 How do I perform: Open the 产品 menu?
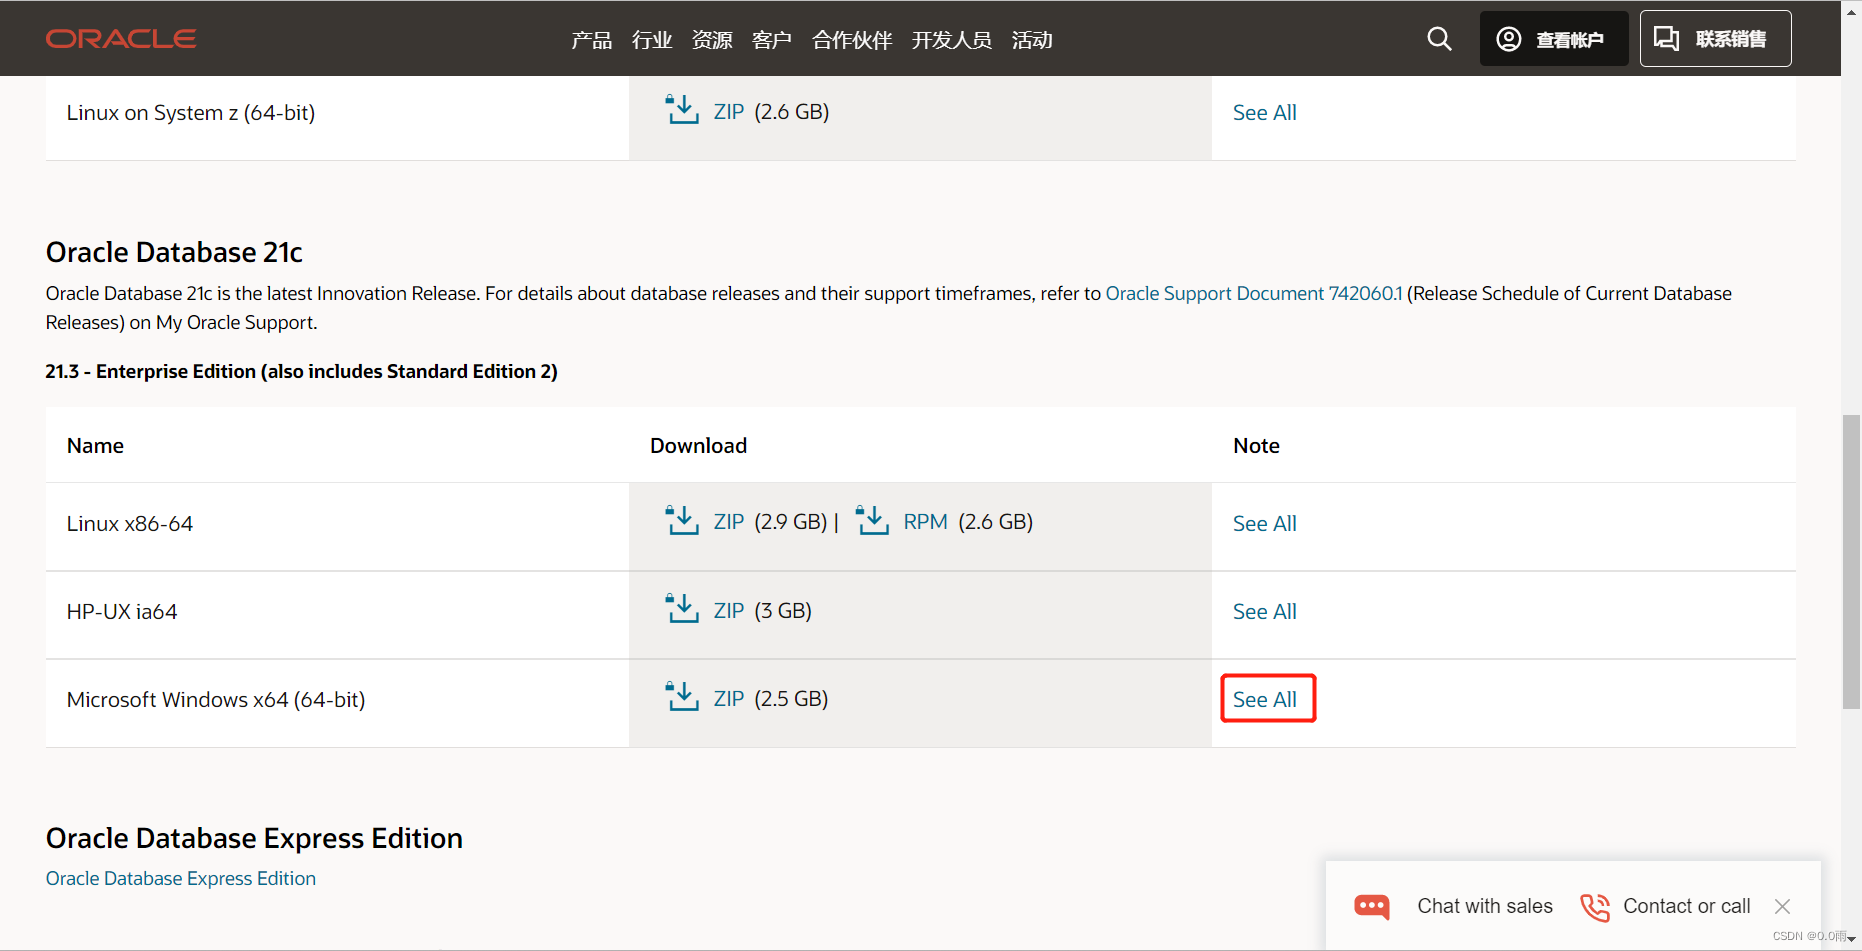[x=592, y=40]
